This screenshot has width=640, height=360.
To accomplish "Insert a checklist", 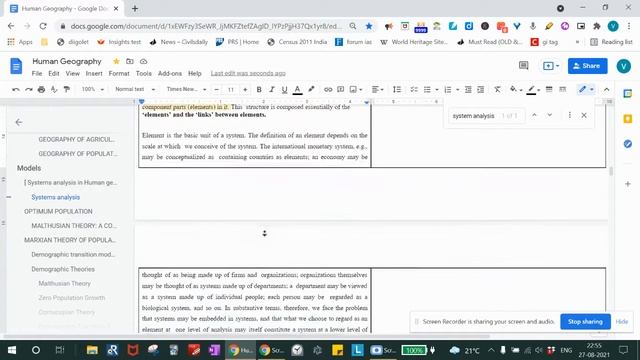I will point(414,89).
